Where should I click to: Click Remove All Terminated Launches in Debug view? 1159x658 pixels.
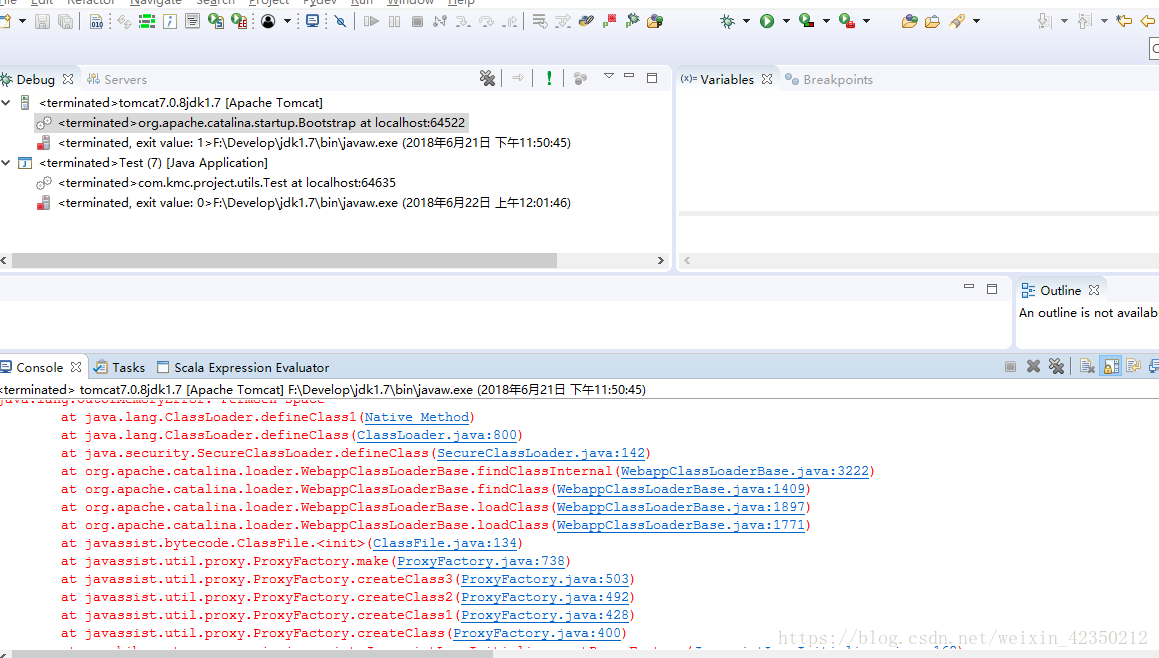pyautogui.click(x=487, y=78)
